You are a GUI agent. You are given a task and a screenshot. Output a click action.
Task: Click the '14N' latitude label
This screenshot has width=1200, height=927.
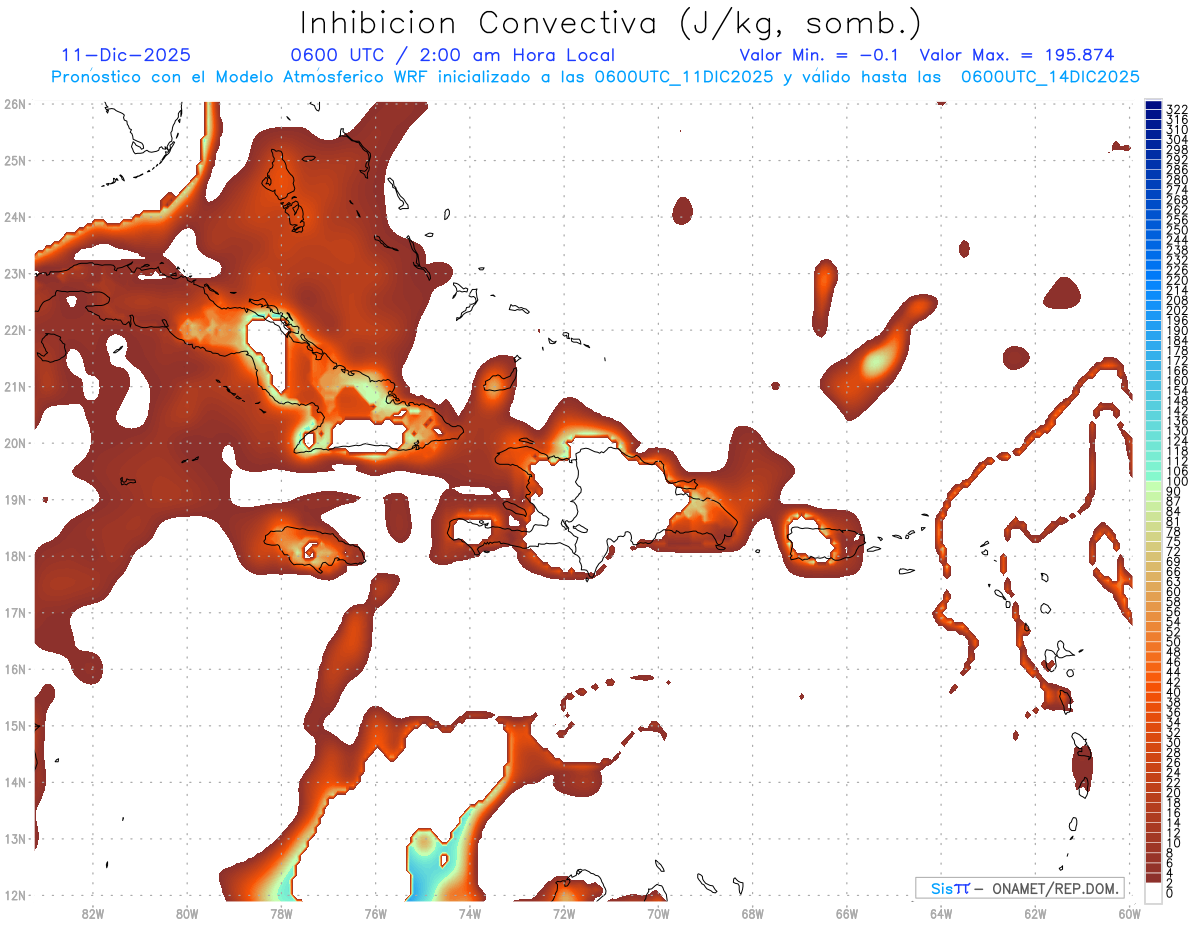[15, 782]
